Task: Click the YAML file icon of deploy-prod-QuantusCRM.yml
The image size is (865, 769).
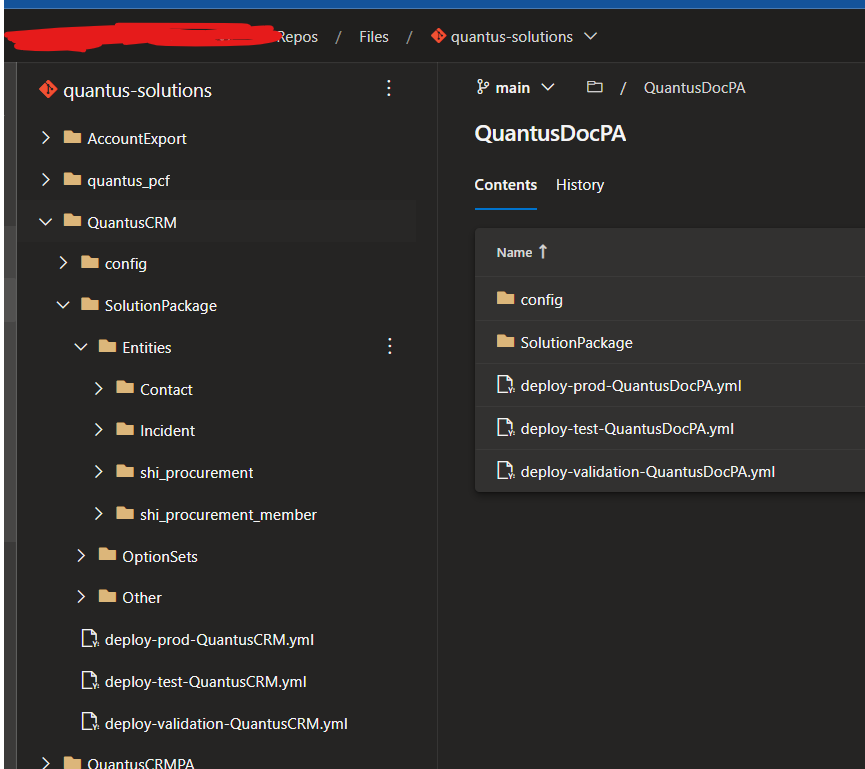Action: pos(88,639)
